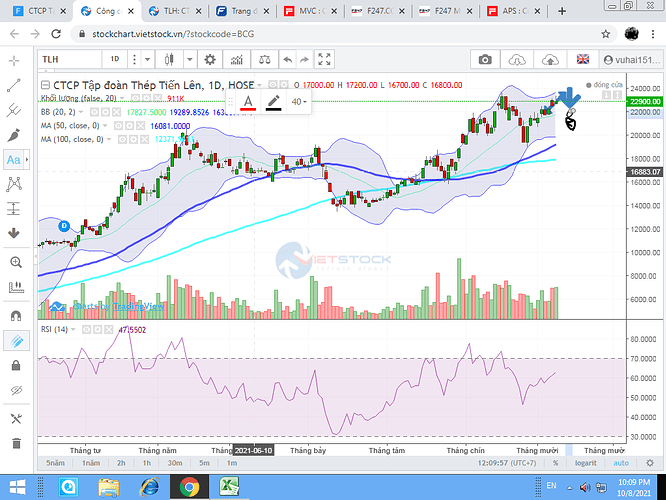Remove drawings with trash can icon
The image size is (666, 500).
coord(16,444)
